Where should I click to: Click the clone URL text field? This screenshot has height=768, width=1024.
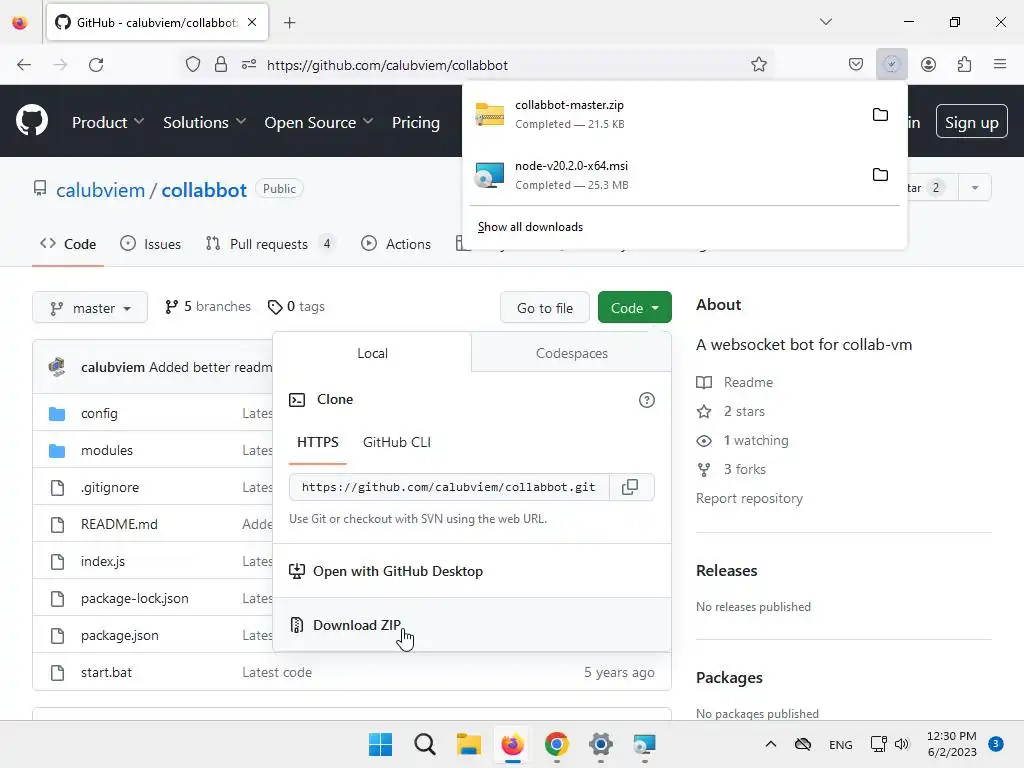pos(449,487)
